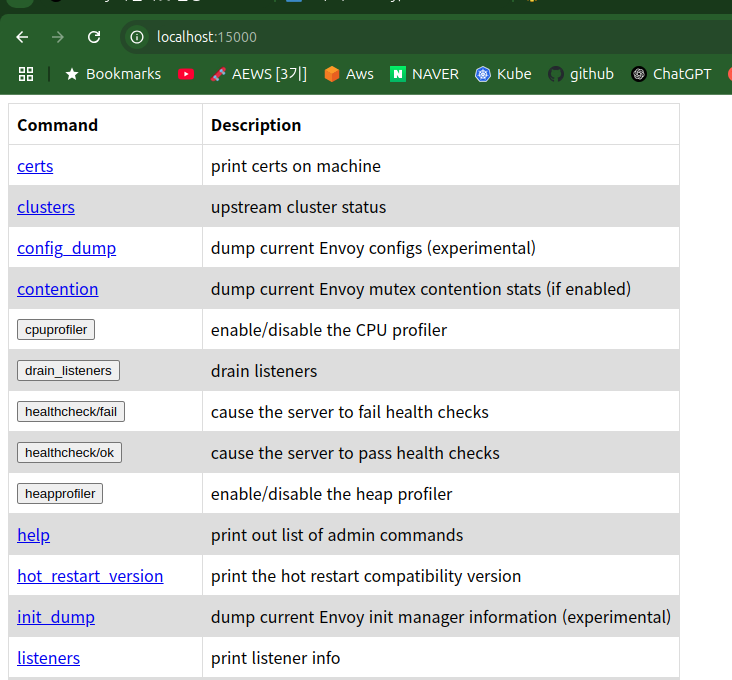Screen dimensions: 732x680
Task: Open the github bookmark
Action: (581, 74)
